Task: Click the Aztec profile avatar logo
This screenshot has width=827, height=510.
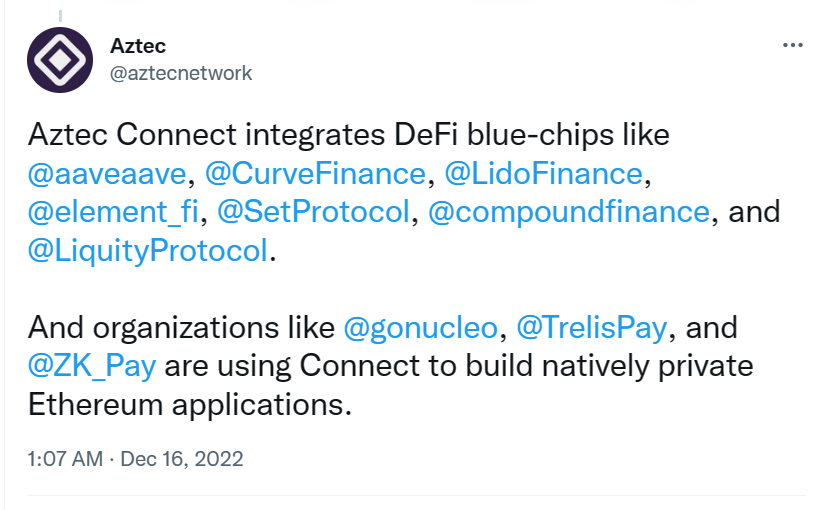Action: click(x=59, y=61)
